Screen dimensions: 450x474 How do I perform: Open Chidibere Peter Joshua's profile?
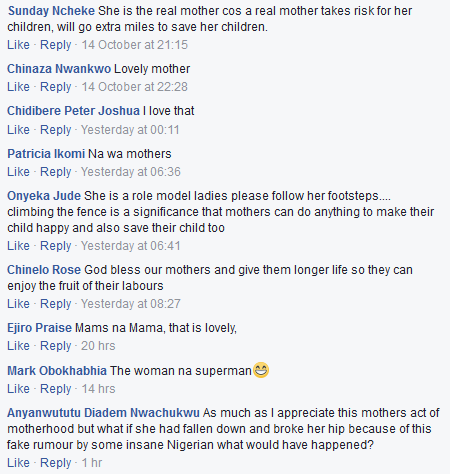73,111
